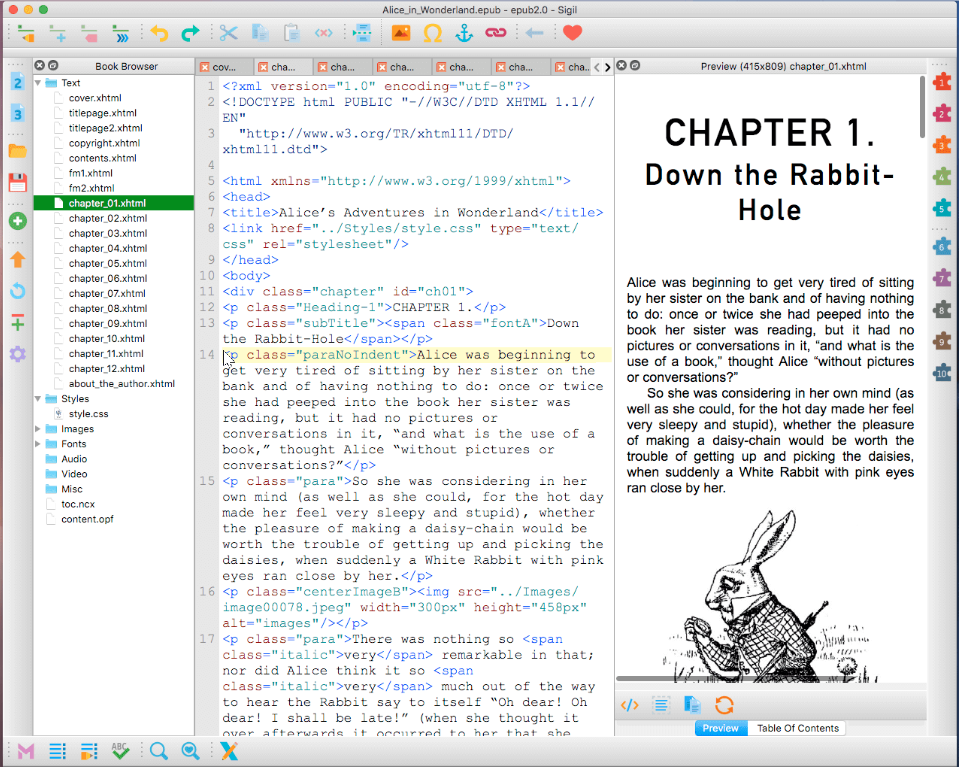Viewport: 959px width, 767px height.
Task: Open chapter_05.xhtml in Book Browser
Action: pos(107,263)
